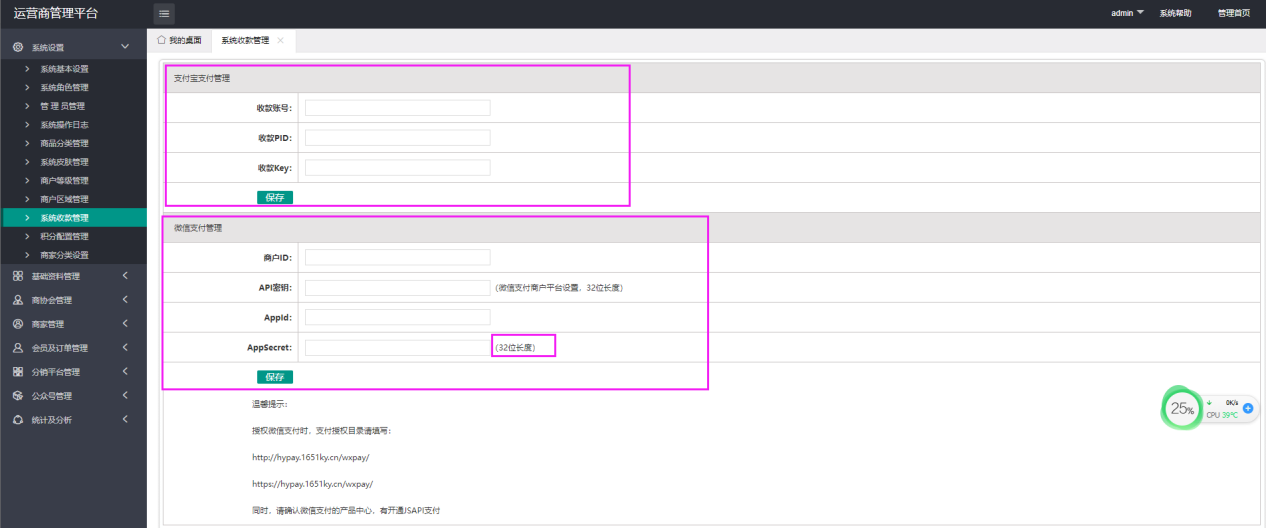Screen dimensions: 1266x528
Task: Open the admin user dropdown
Action: (1127, 13)
